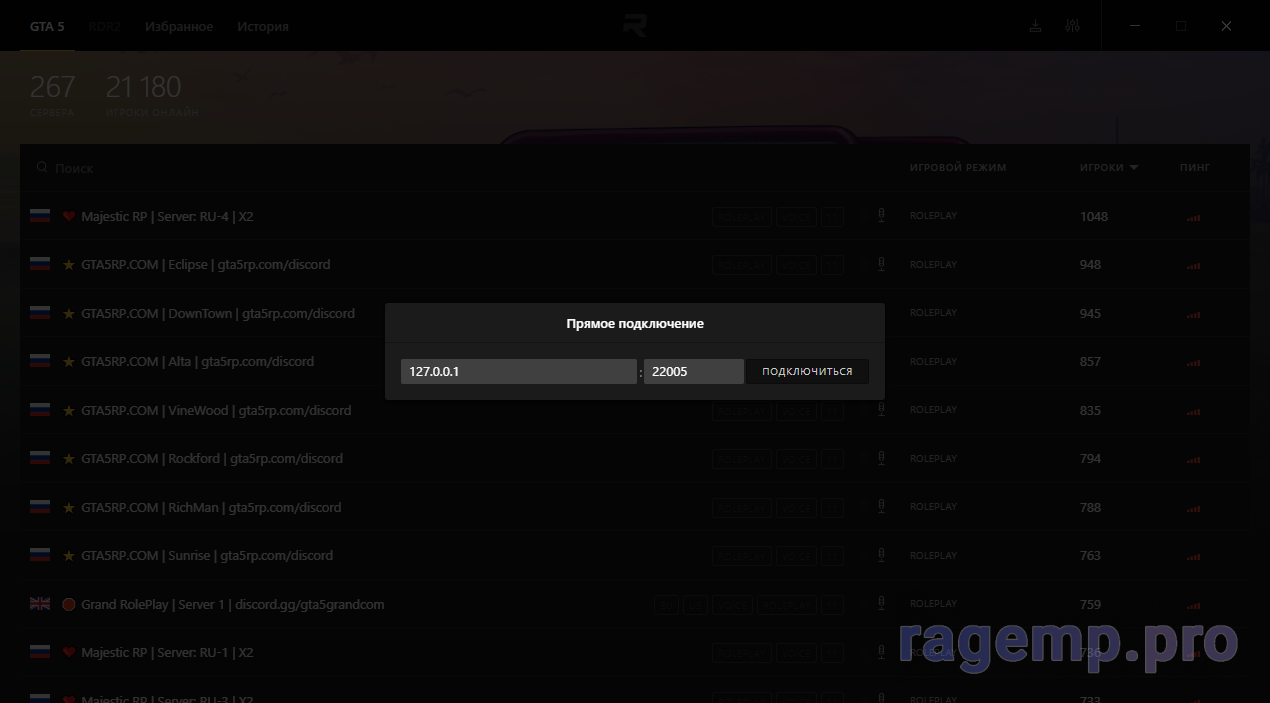The width and height of the screenshot is (1270, 703).
Task: Switch to the GTA 5 tab
Action: pyautogui.click(x=47, y=27)
